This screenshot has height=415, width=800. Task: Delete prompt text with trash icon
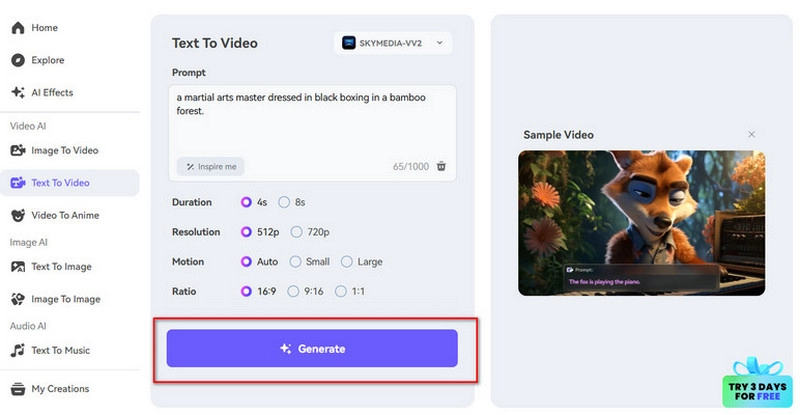[441, 167]
